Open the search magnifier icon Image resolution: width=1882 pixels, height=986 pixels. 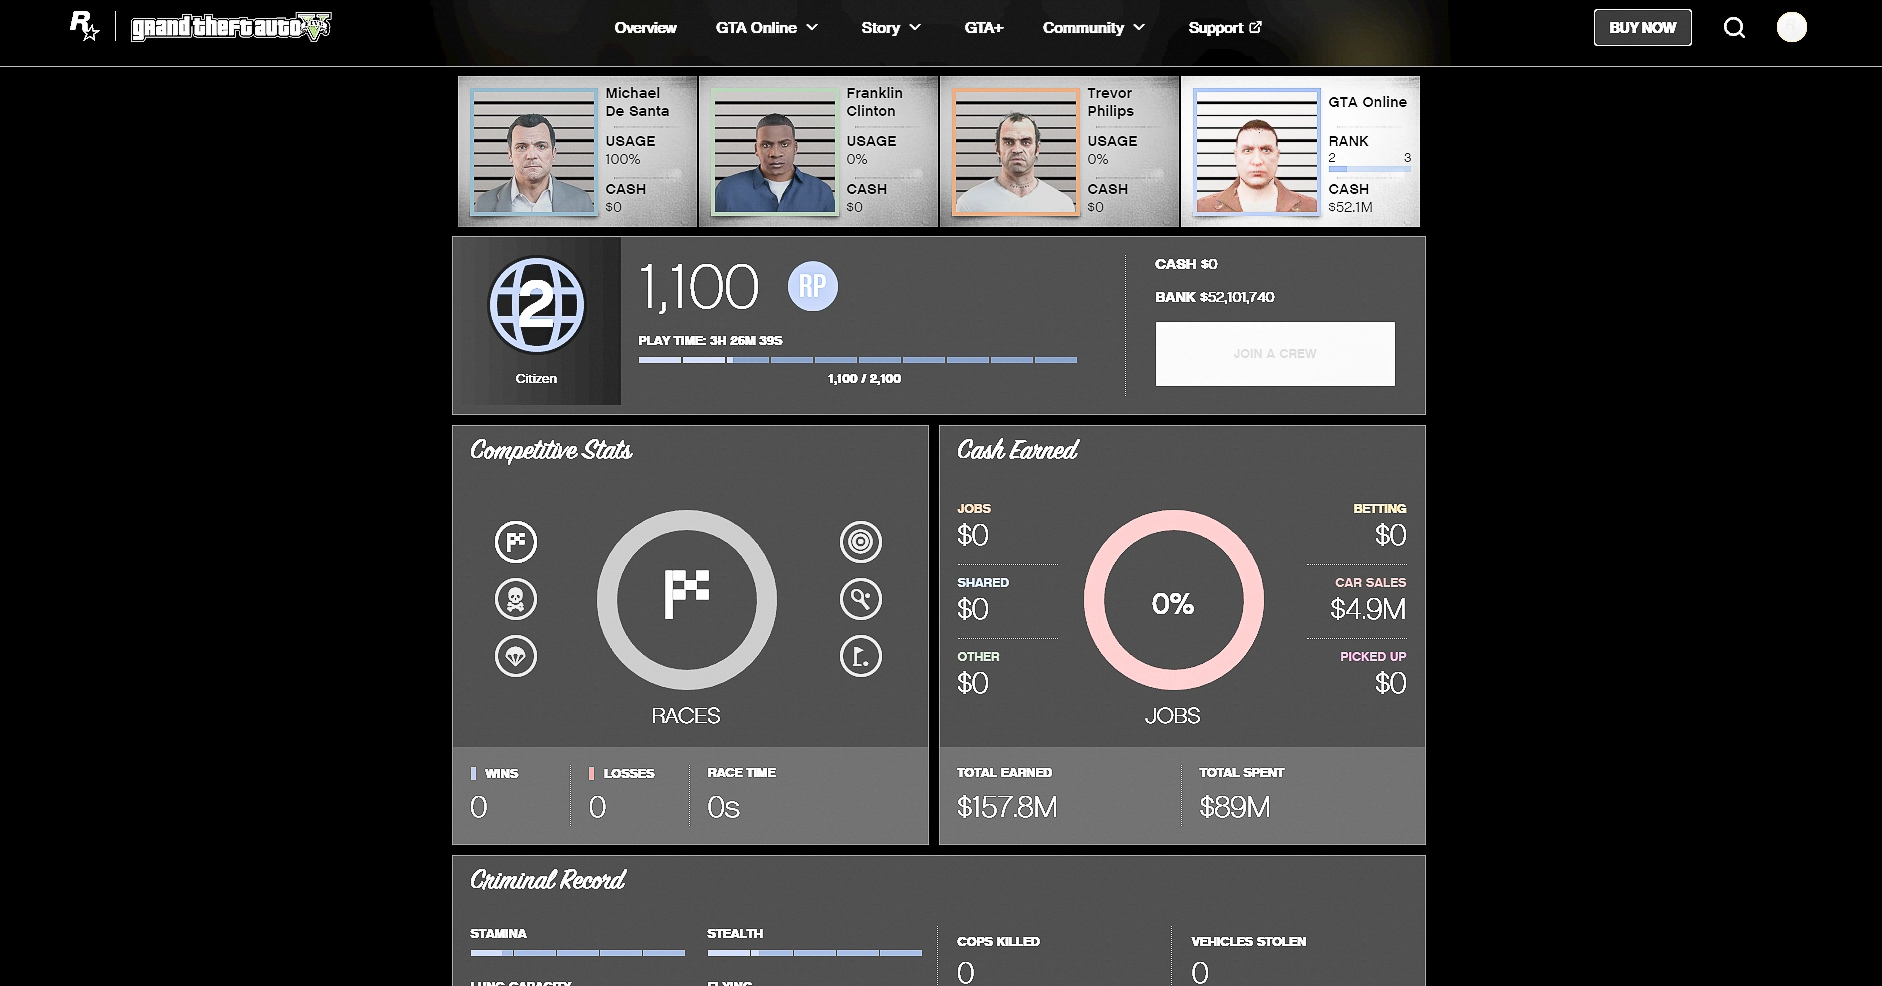tap(1735, 28)
